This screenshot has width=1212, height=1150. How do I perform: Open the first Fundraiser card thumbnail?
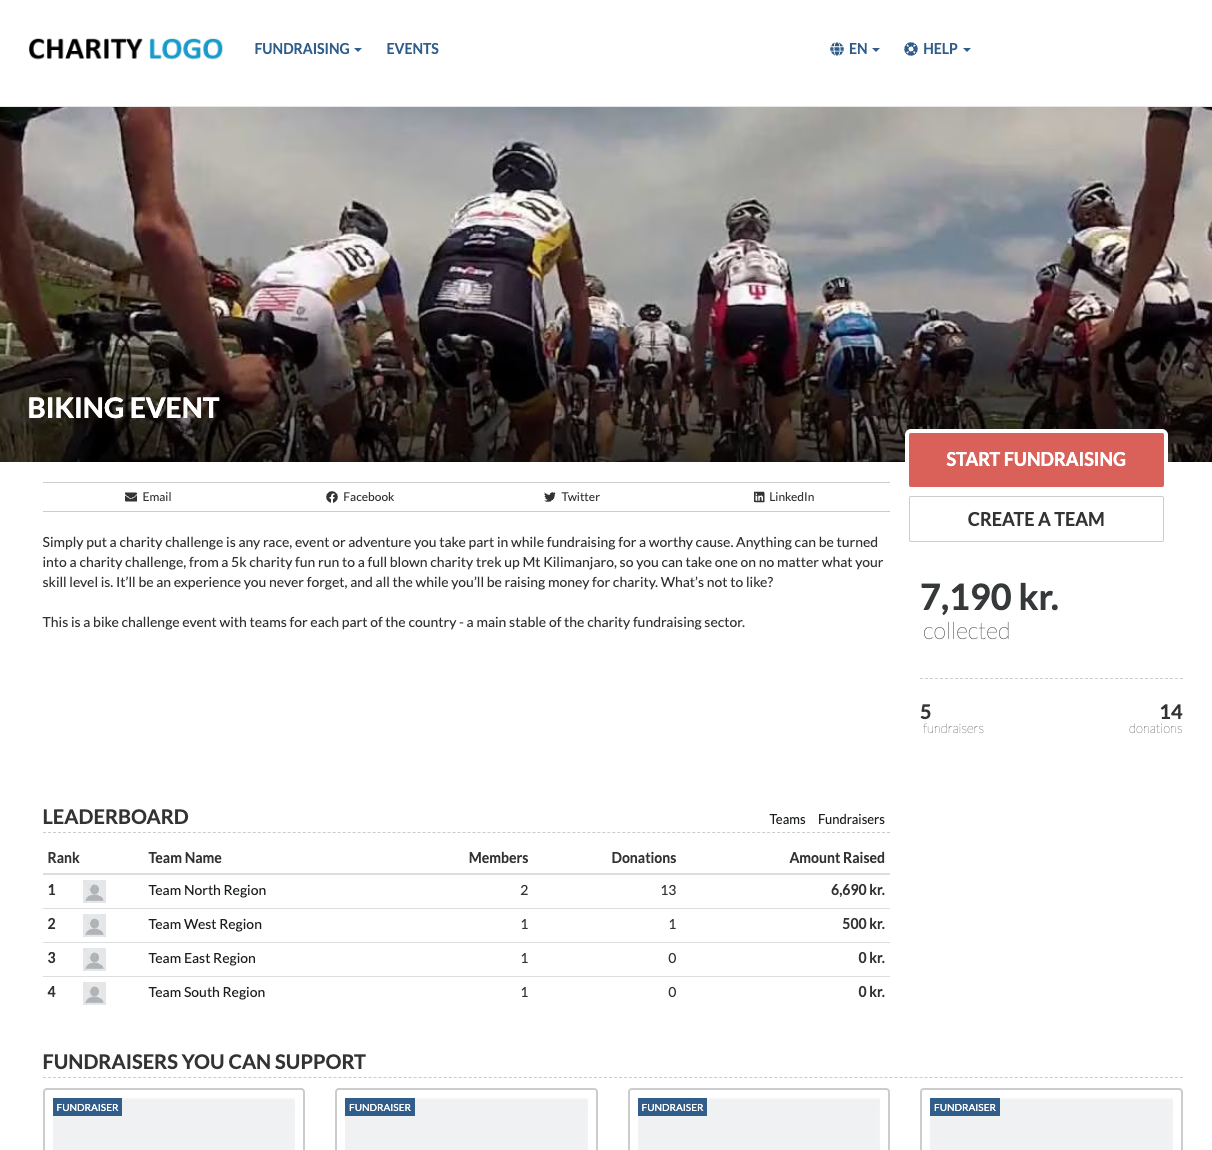pos(174,1124)
